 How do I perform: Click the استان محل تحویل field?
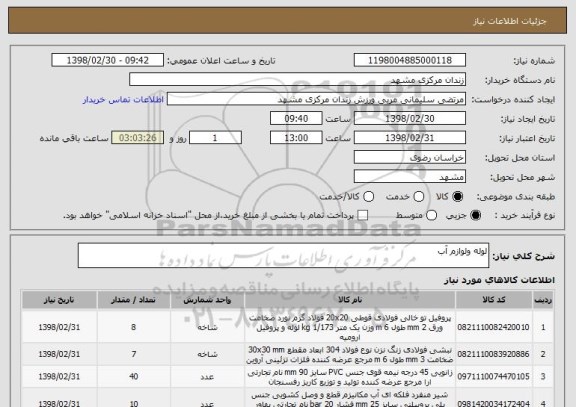(x=410, y=158)
